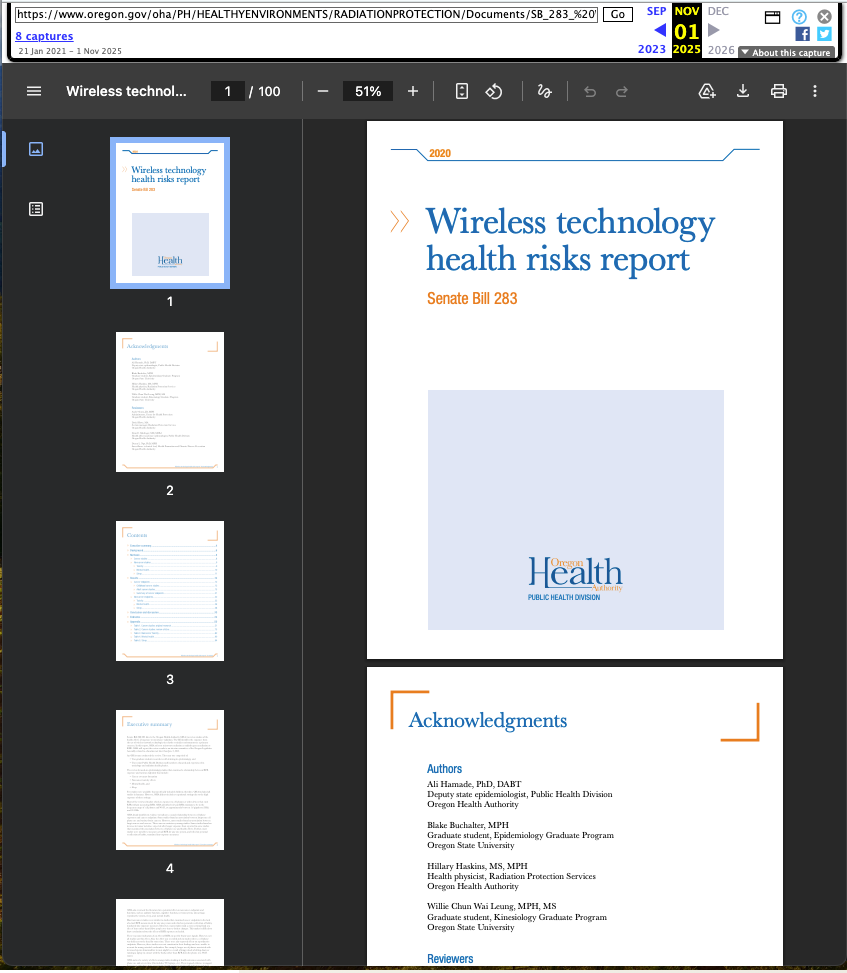
Task: Click '/ 100' total pages text
Action: click(x=265, y=92)
